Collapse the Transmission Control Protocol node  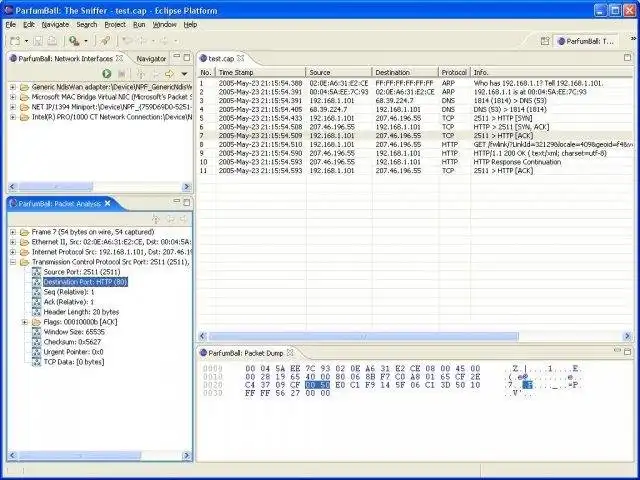pyautogui.click(x=13, y=262)
